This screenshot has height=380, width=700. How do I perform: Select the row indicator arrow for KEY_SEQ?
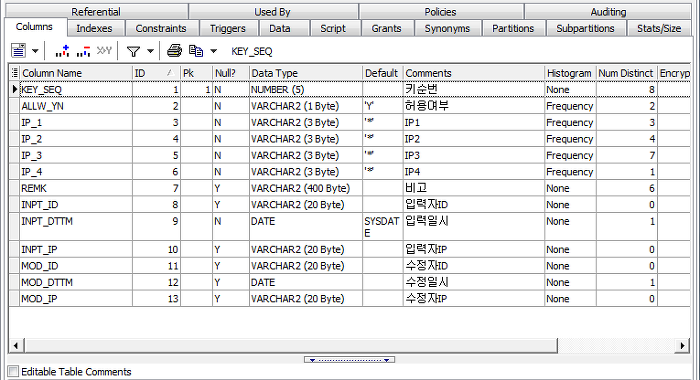coord(15,89)
